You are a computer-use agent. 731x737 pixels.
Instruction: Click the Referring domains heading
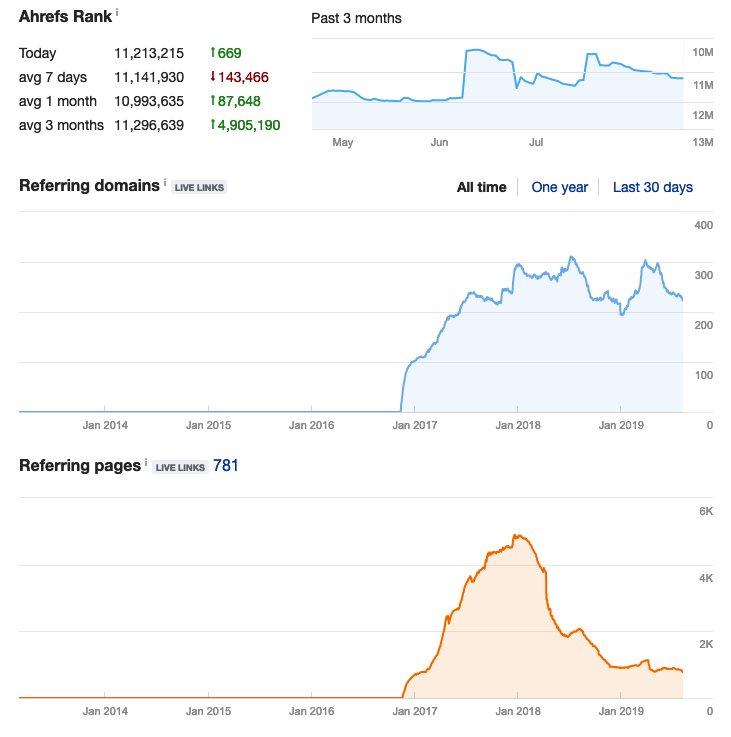tap(89, 186)
